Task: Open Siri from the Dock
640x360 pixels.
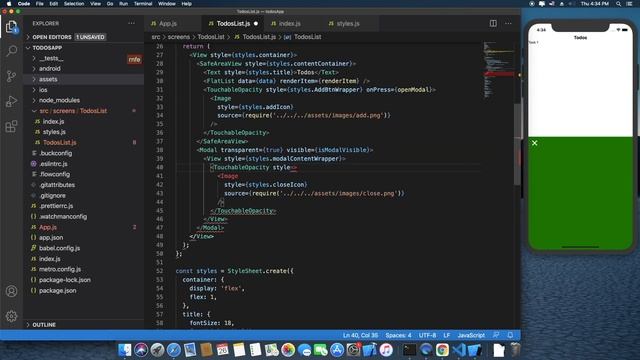Action: pos(141,350)
